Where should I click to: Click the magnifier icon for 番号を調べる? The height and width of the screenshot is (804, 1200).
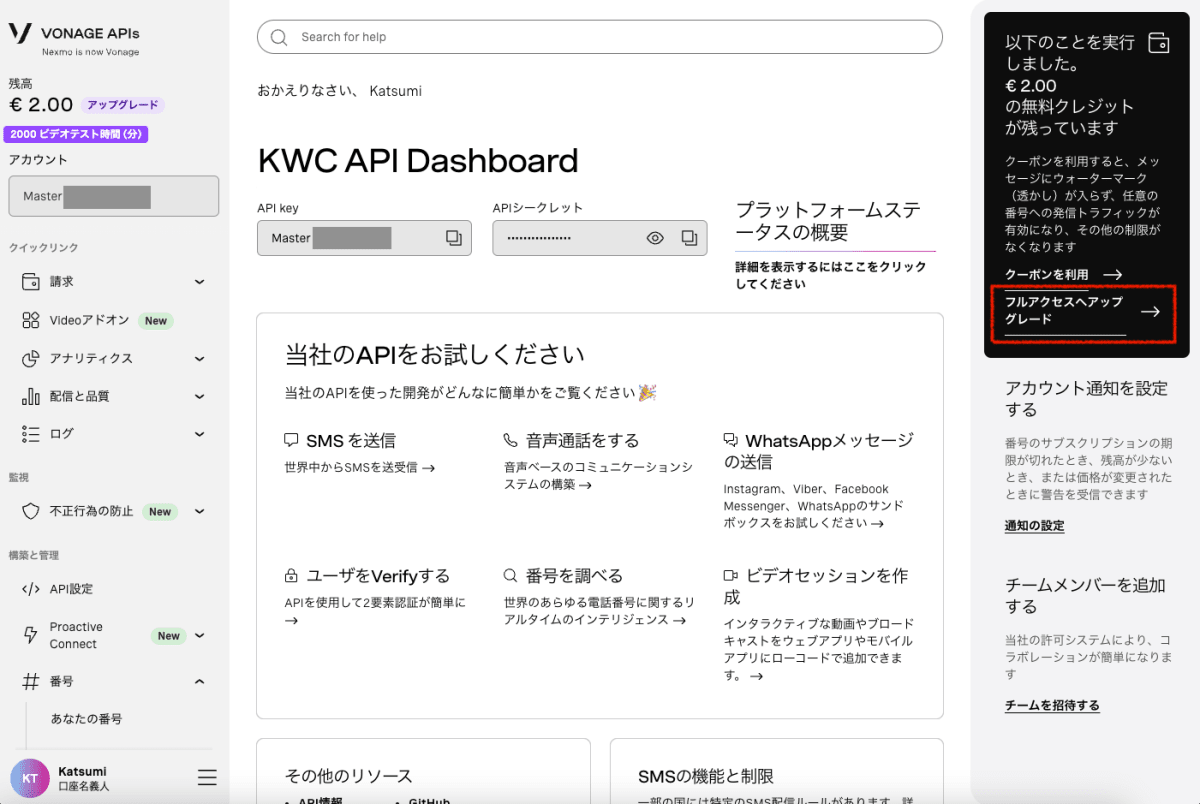(511, 576)
